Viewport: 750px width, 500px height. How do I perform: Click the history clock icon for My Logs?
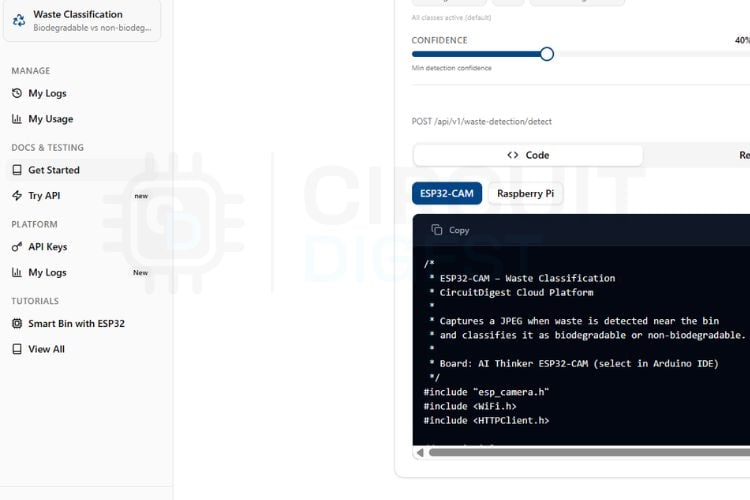(x=17, y=93)
